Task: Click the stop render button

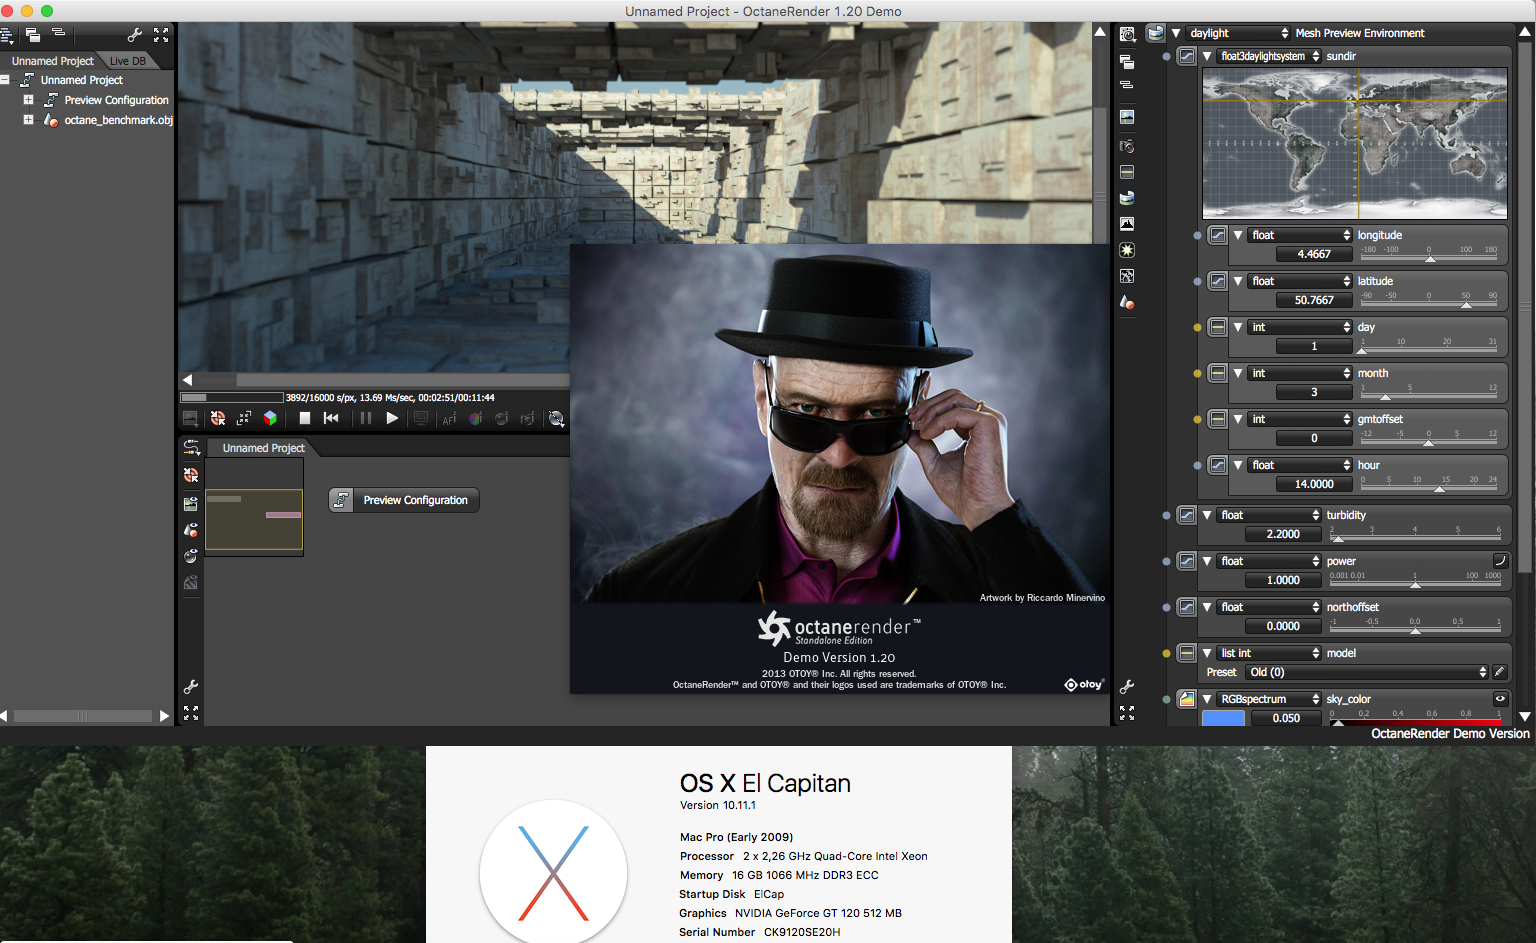Action: [305, 418]
